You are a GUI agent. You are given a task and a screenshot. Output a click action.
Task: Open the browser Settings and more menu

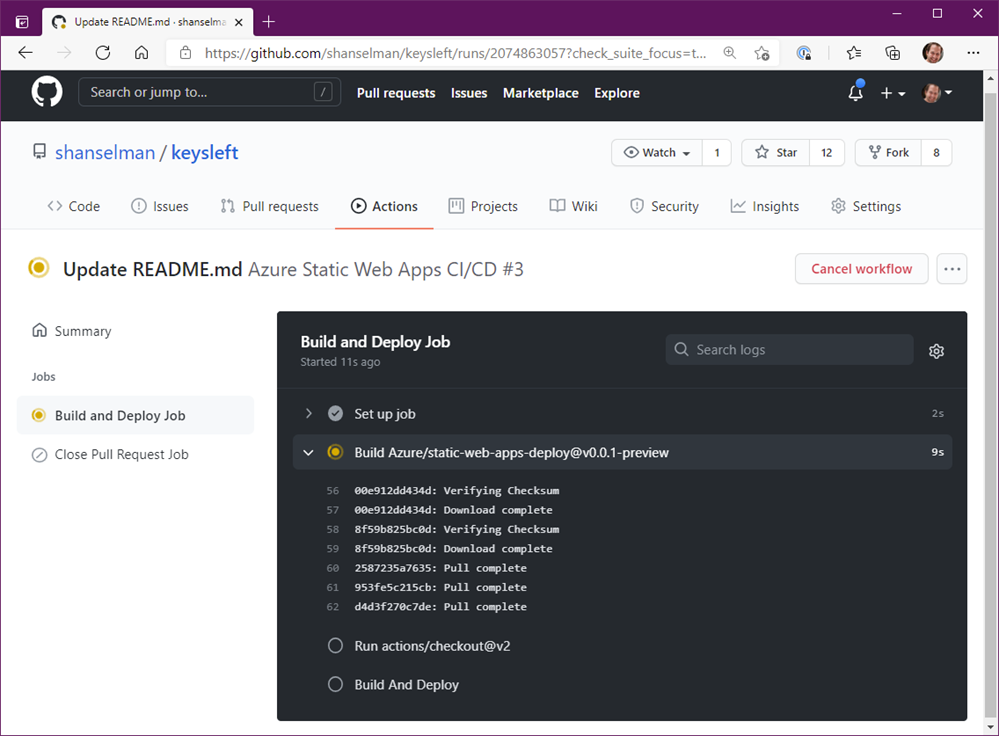[973, 53]
